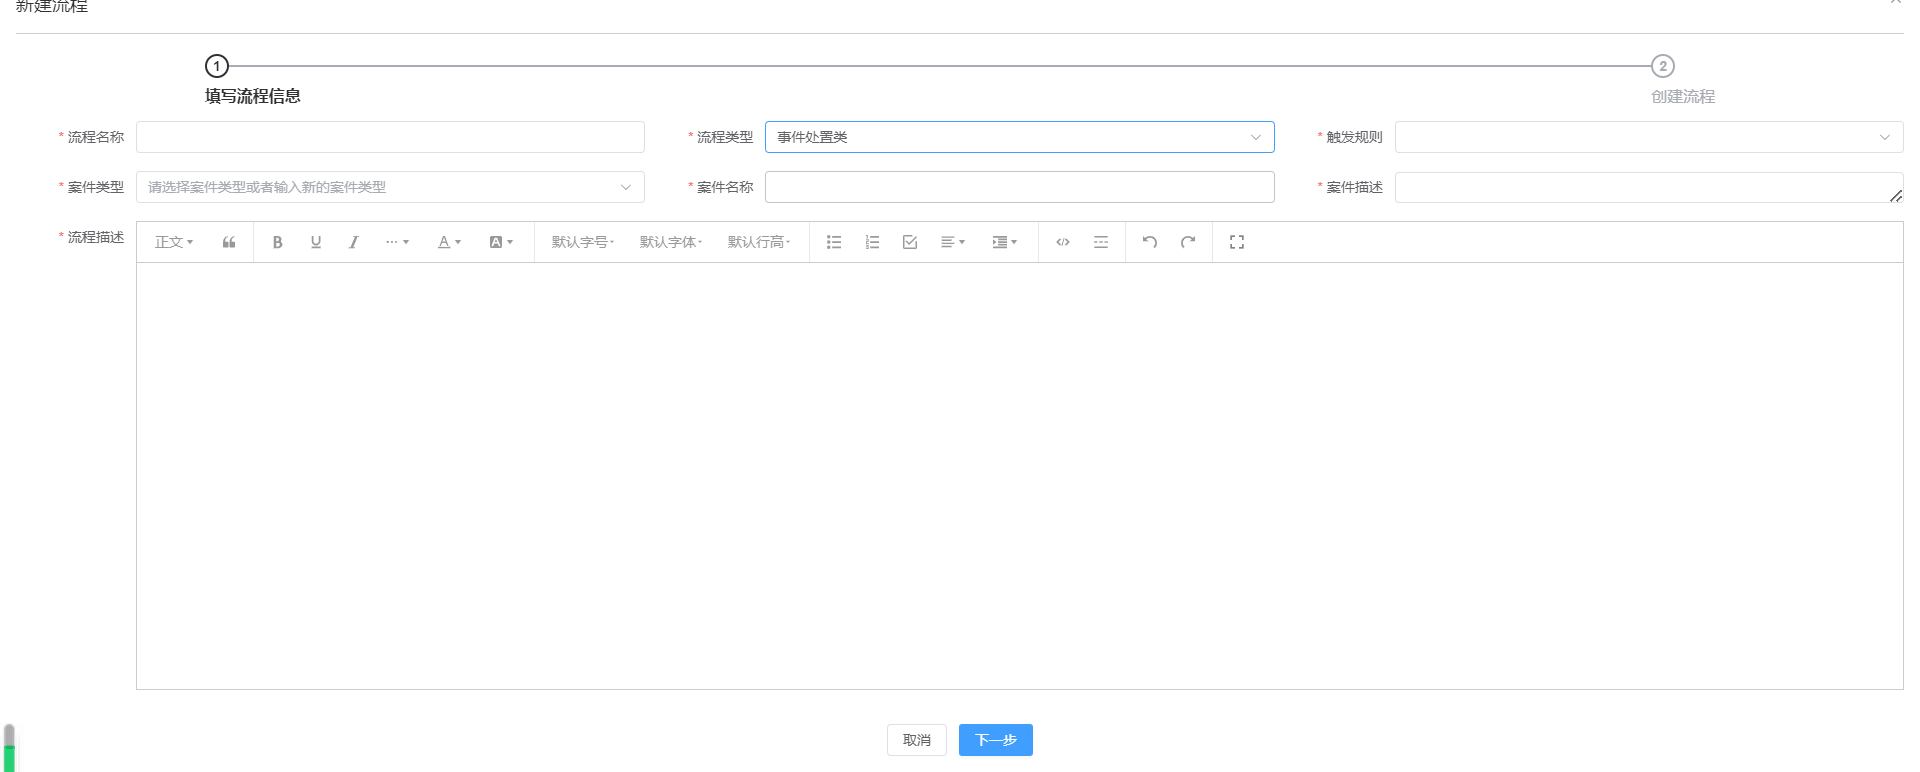
Task: Insert a horizontal divider line
Action: coord(1101,242)
